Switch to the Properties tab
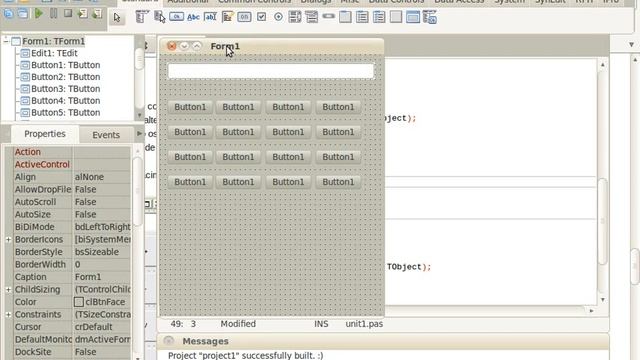 click(x=45, y=134)
